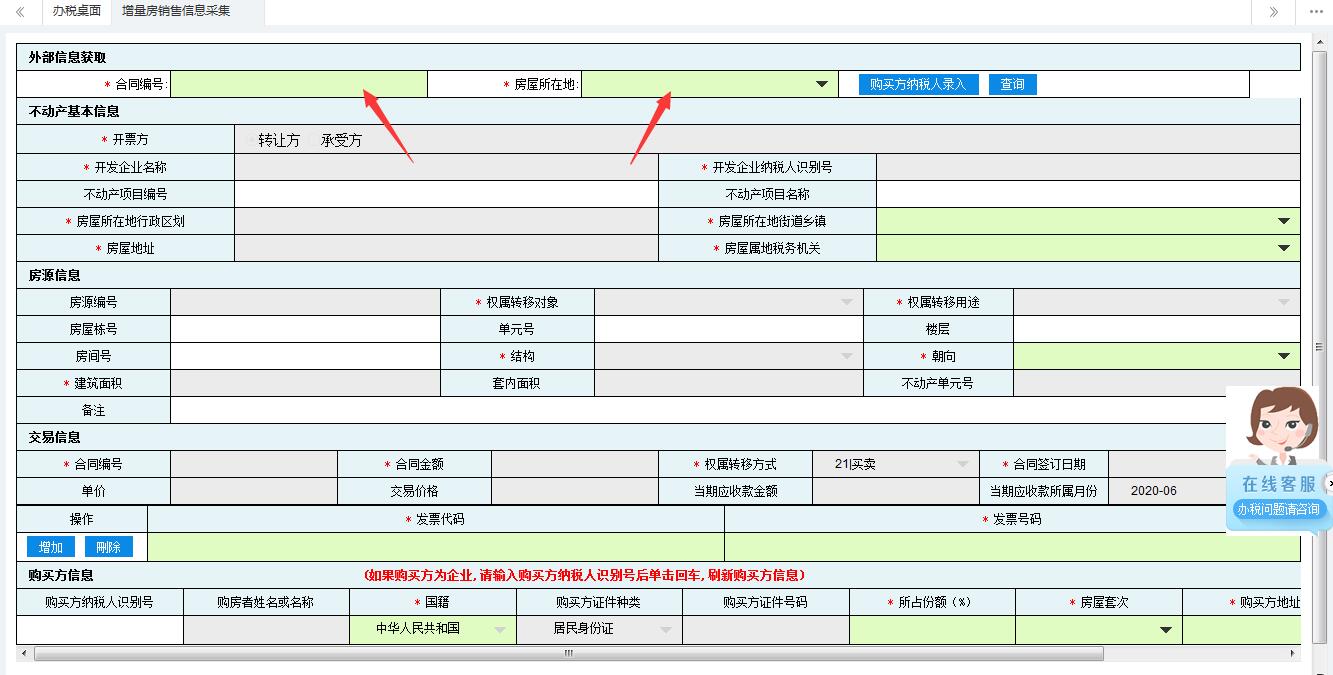Click 增加 to add an invoice row
Viewport: 1333px width, 675px height.
click(50, 546)
